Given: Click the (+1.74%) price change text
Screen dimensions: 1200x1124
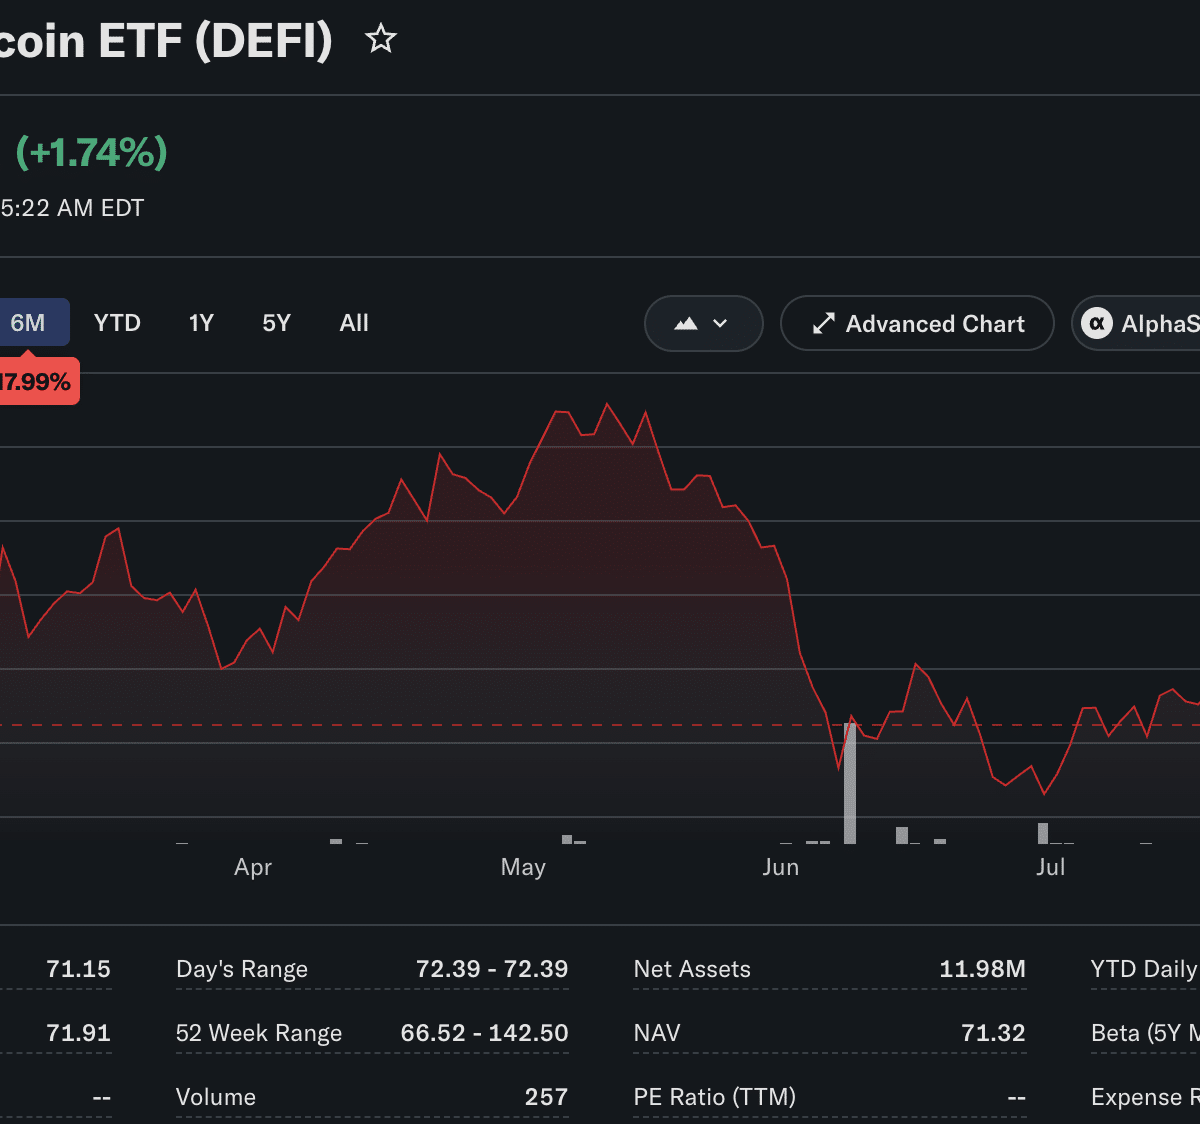Looking at the screenshot, I should 91,152.
